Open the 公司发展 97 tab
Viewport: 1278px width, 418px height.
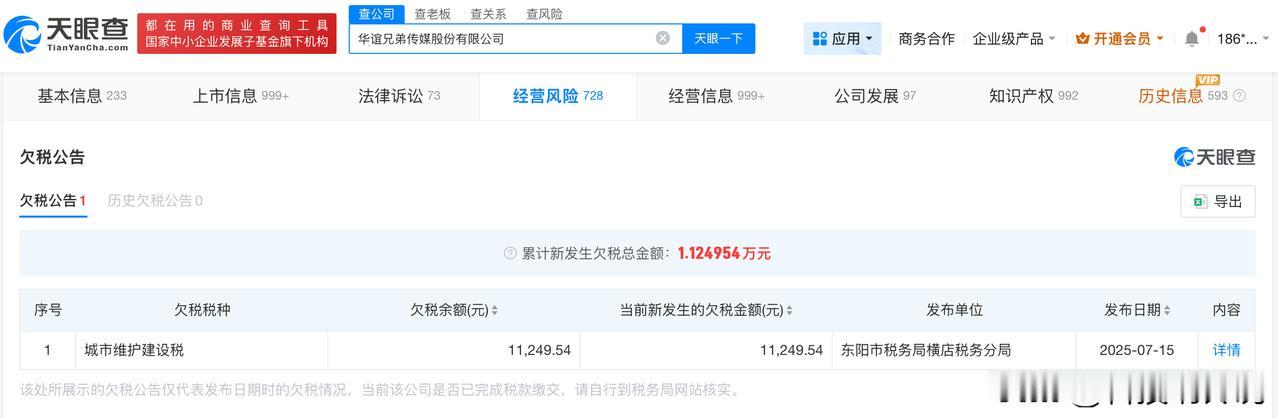pos(875,96)
